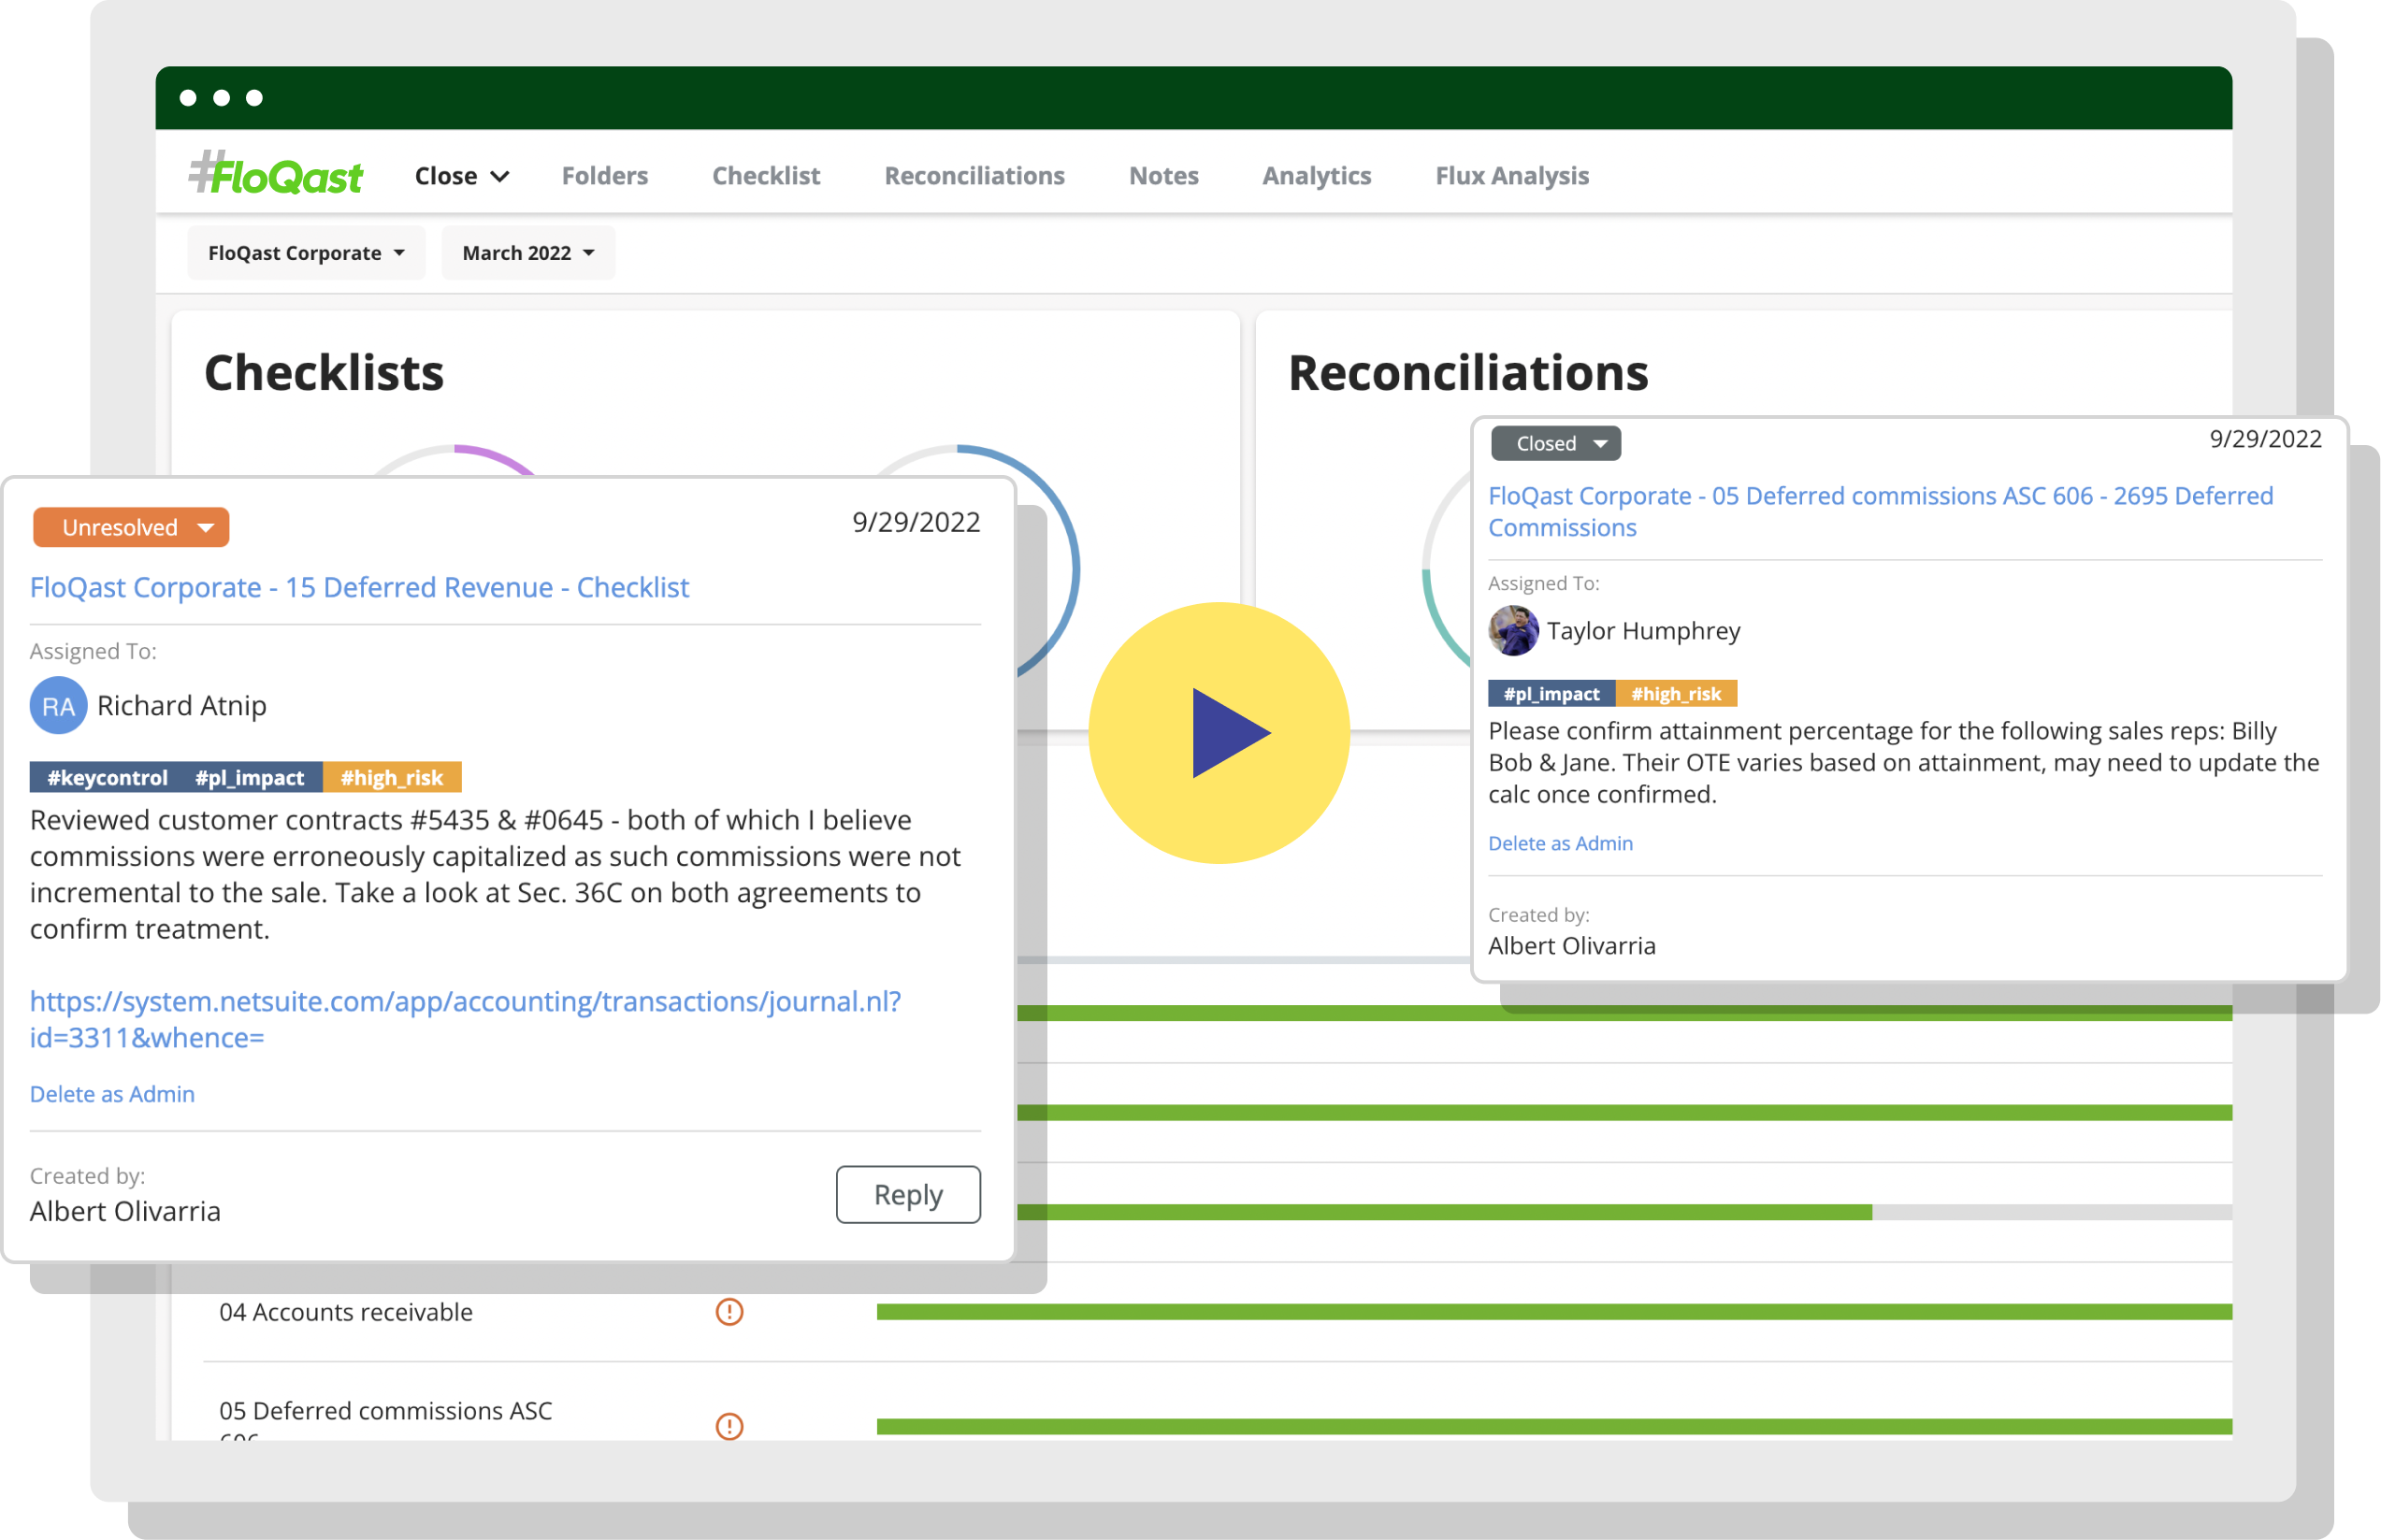The width and height of the screenshot is (2381, 1540).
Task: Select the 05 Deferred commissions ASC row label
Action: [x=386, y=1411]
